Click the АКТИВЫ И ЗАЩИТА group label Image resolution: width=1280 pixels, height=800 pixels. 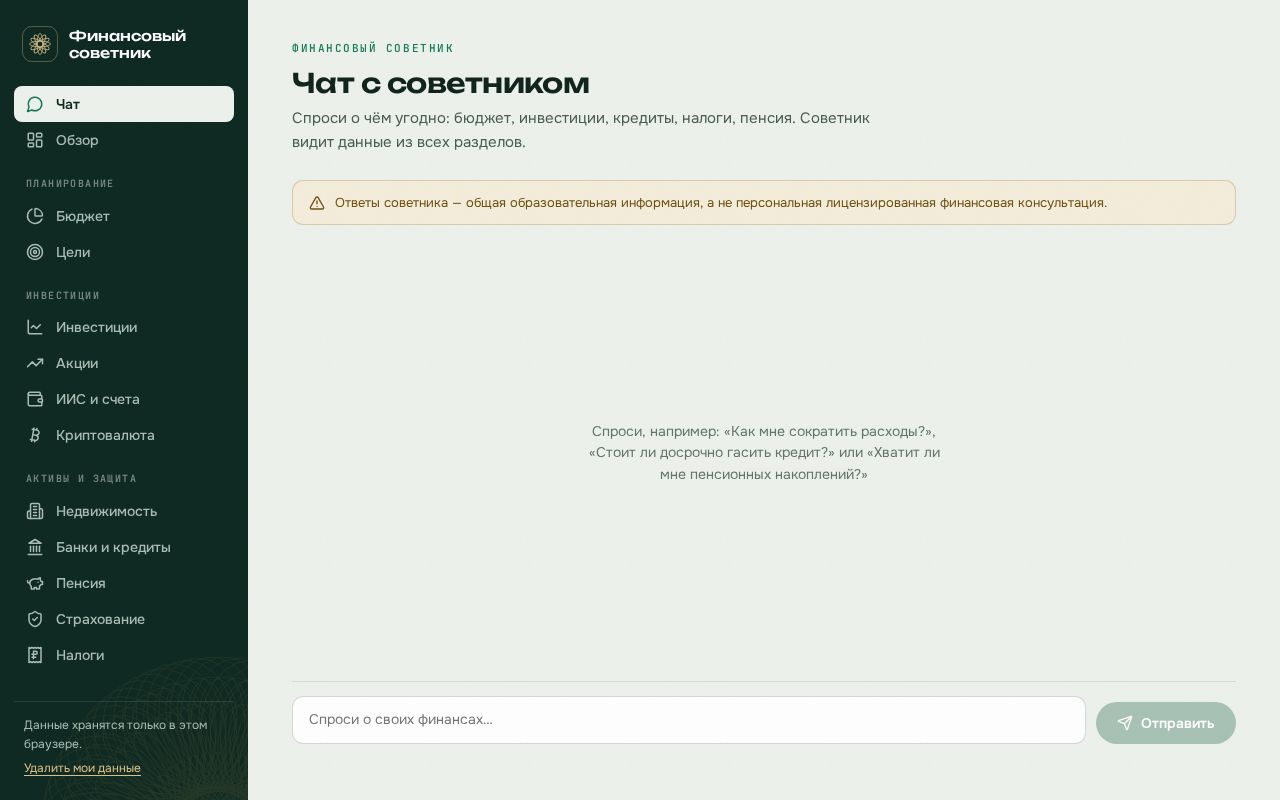coord(81,479)
